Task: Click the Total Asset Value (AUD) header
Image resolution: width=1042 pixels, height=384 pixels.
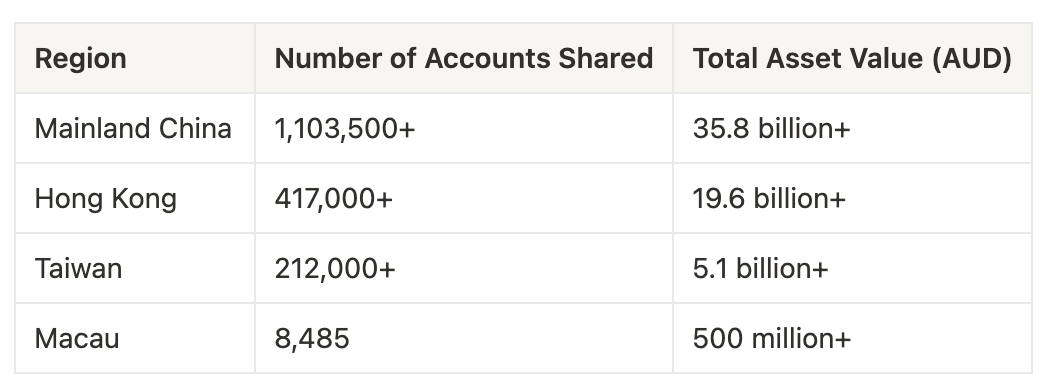Action: click(853, 58)
